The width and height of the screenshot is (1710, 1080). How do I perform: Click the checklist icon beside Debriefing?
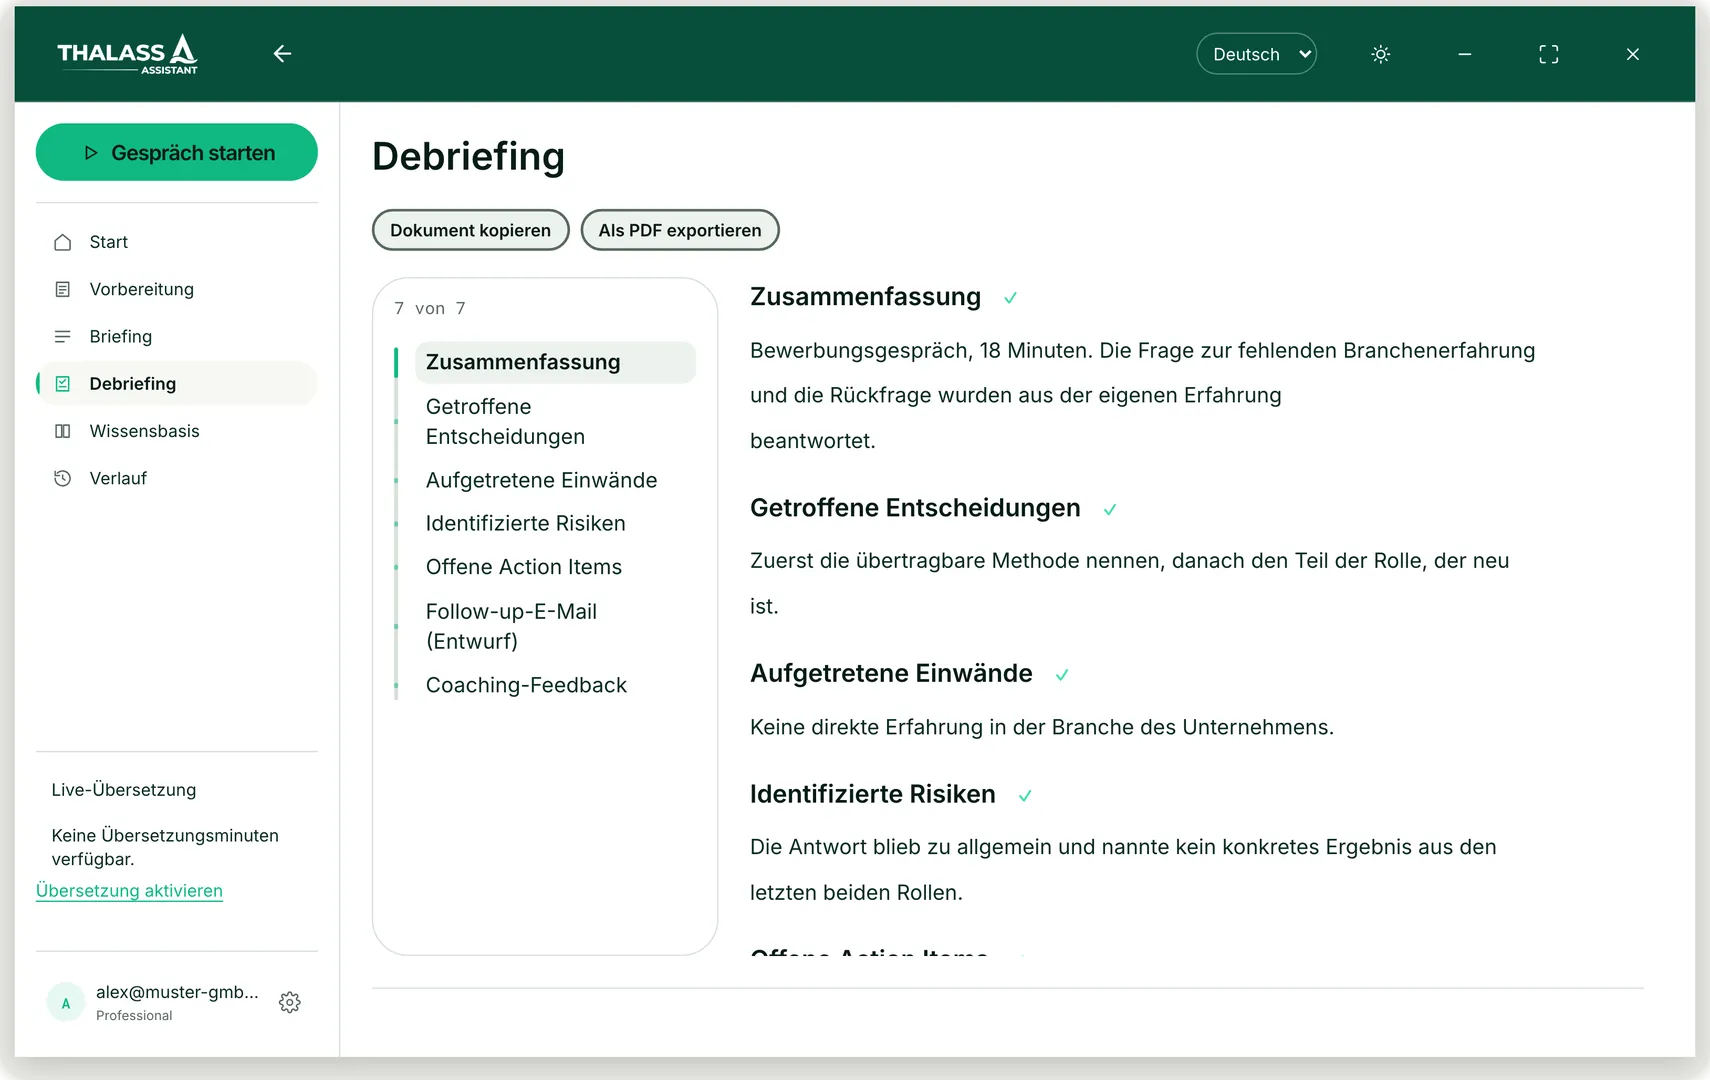tap(63, 383)
